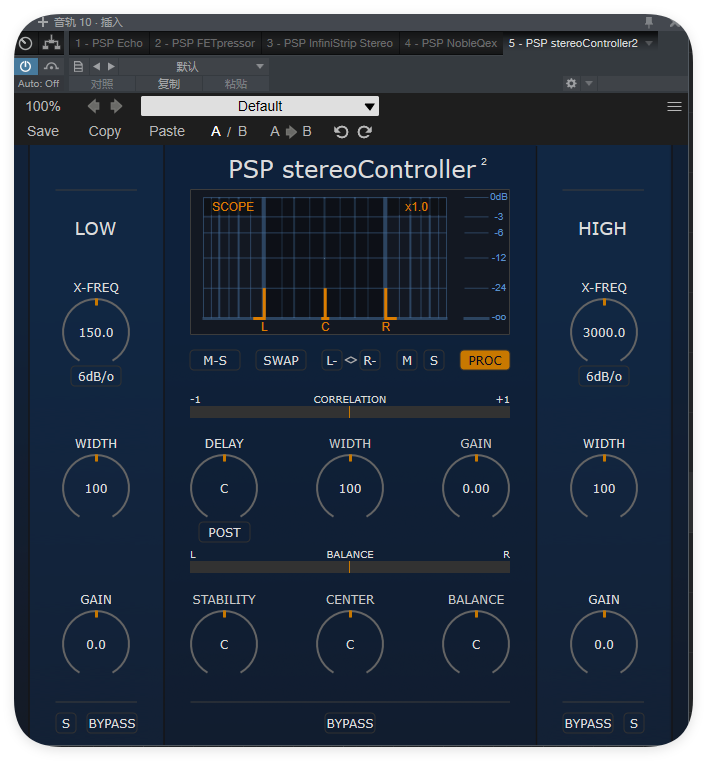
Task: Click the HIGH X-FREQ 3000.0 knob
Action: click(604, 332)
